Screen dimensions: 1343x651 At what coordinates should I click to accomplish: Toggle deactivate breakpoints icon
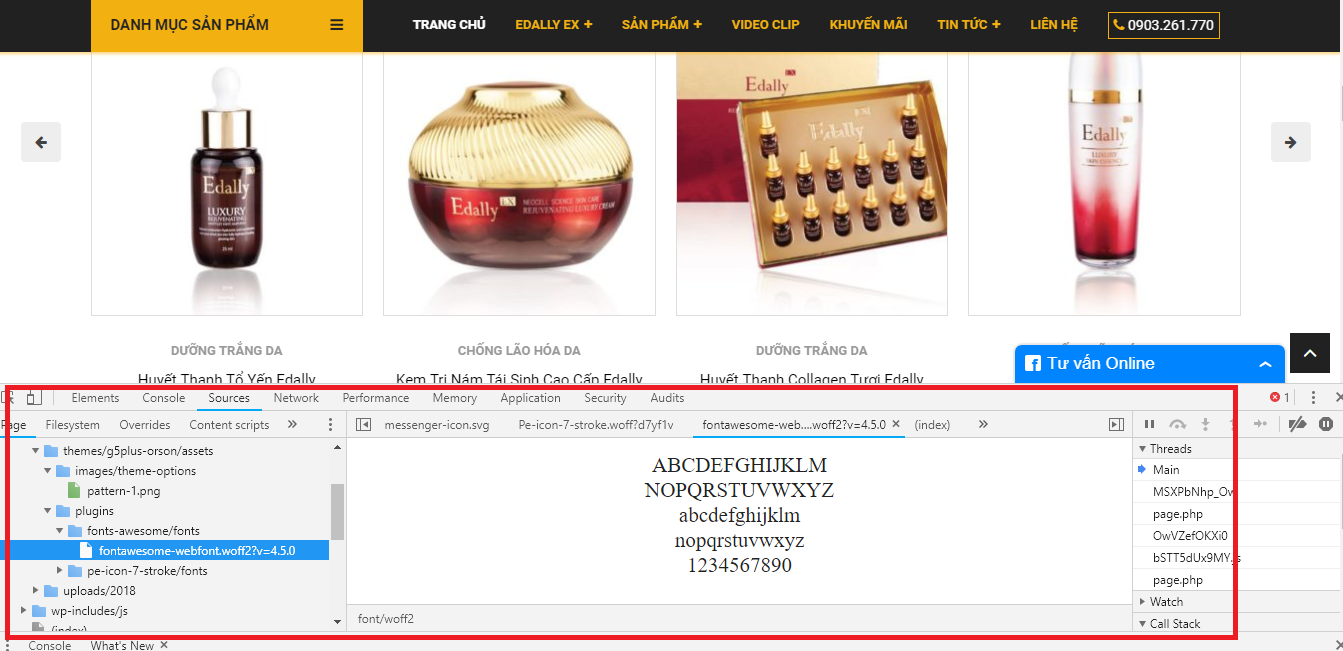(1298, 425)
